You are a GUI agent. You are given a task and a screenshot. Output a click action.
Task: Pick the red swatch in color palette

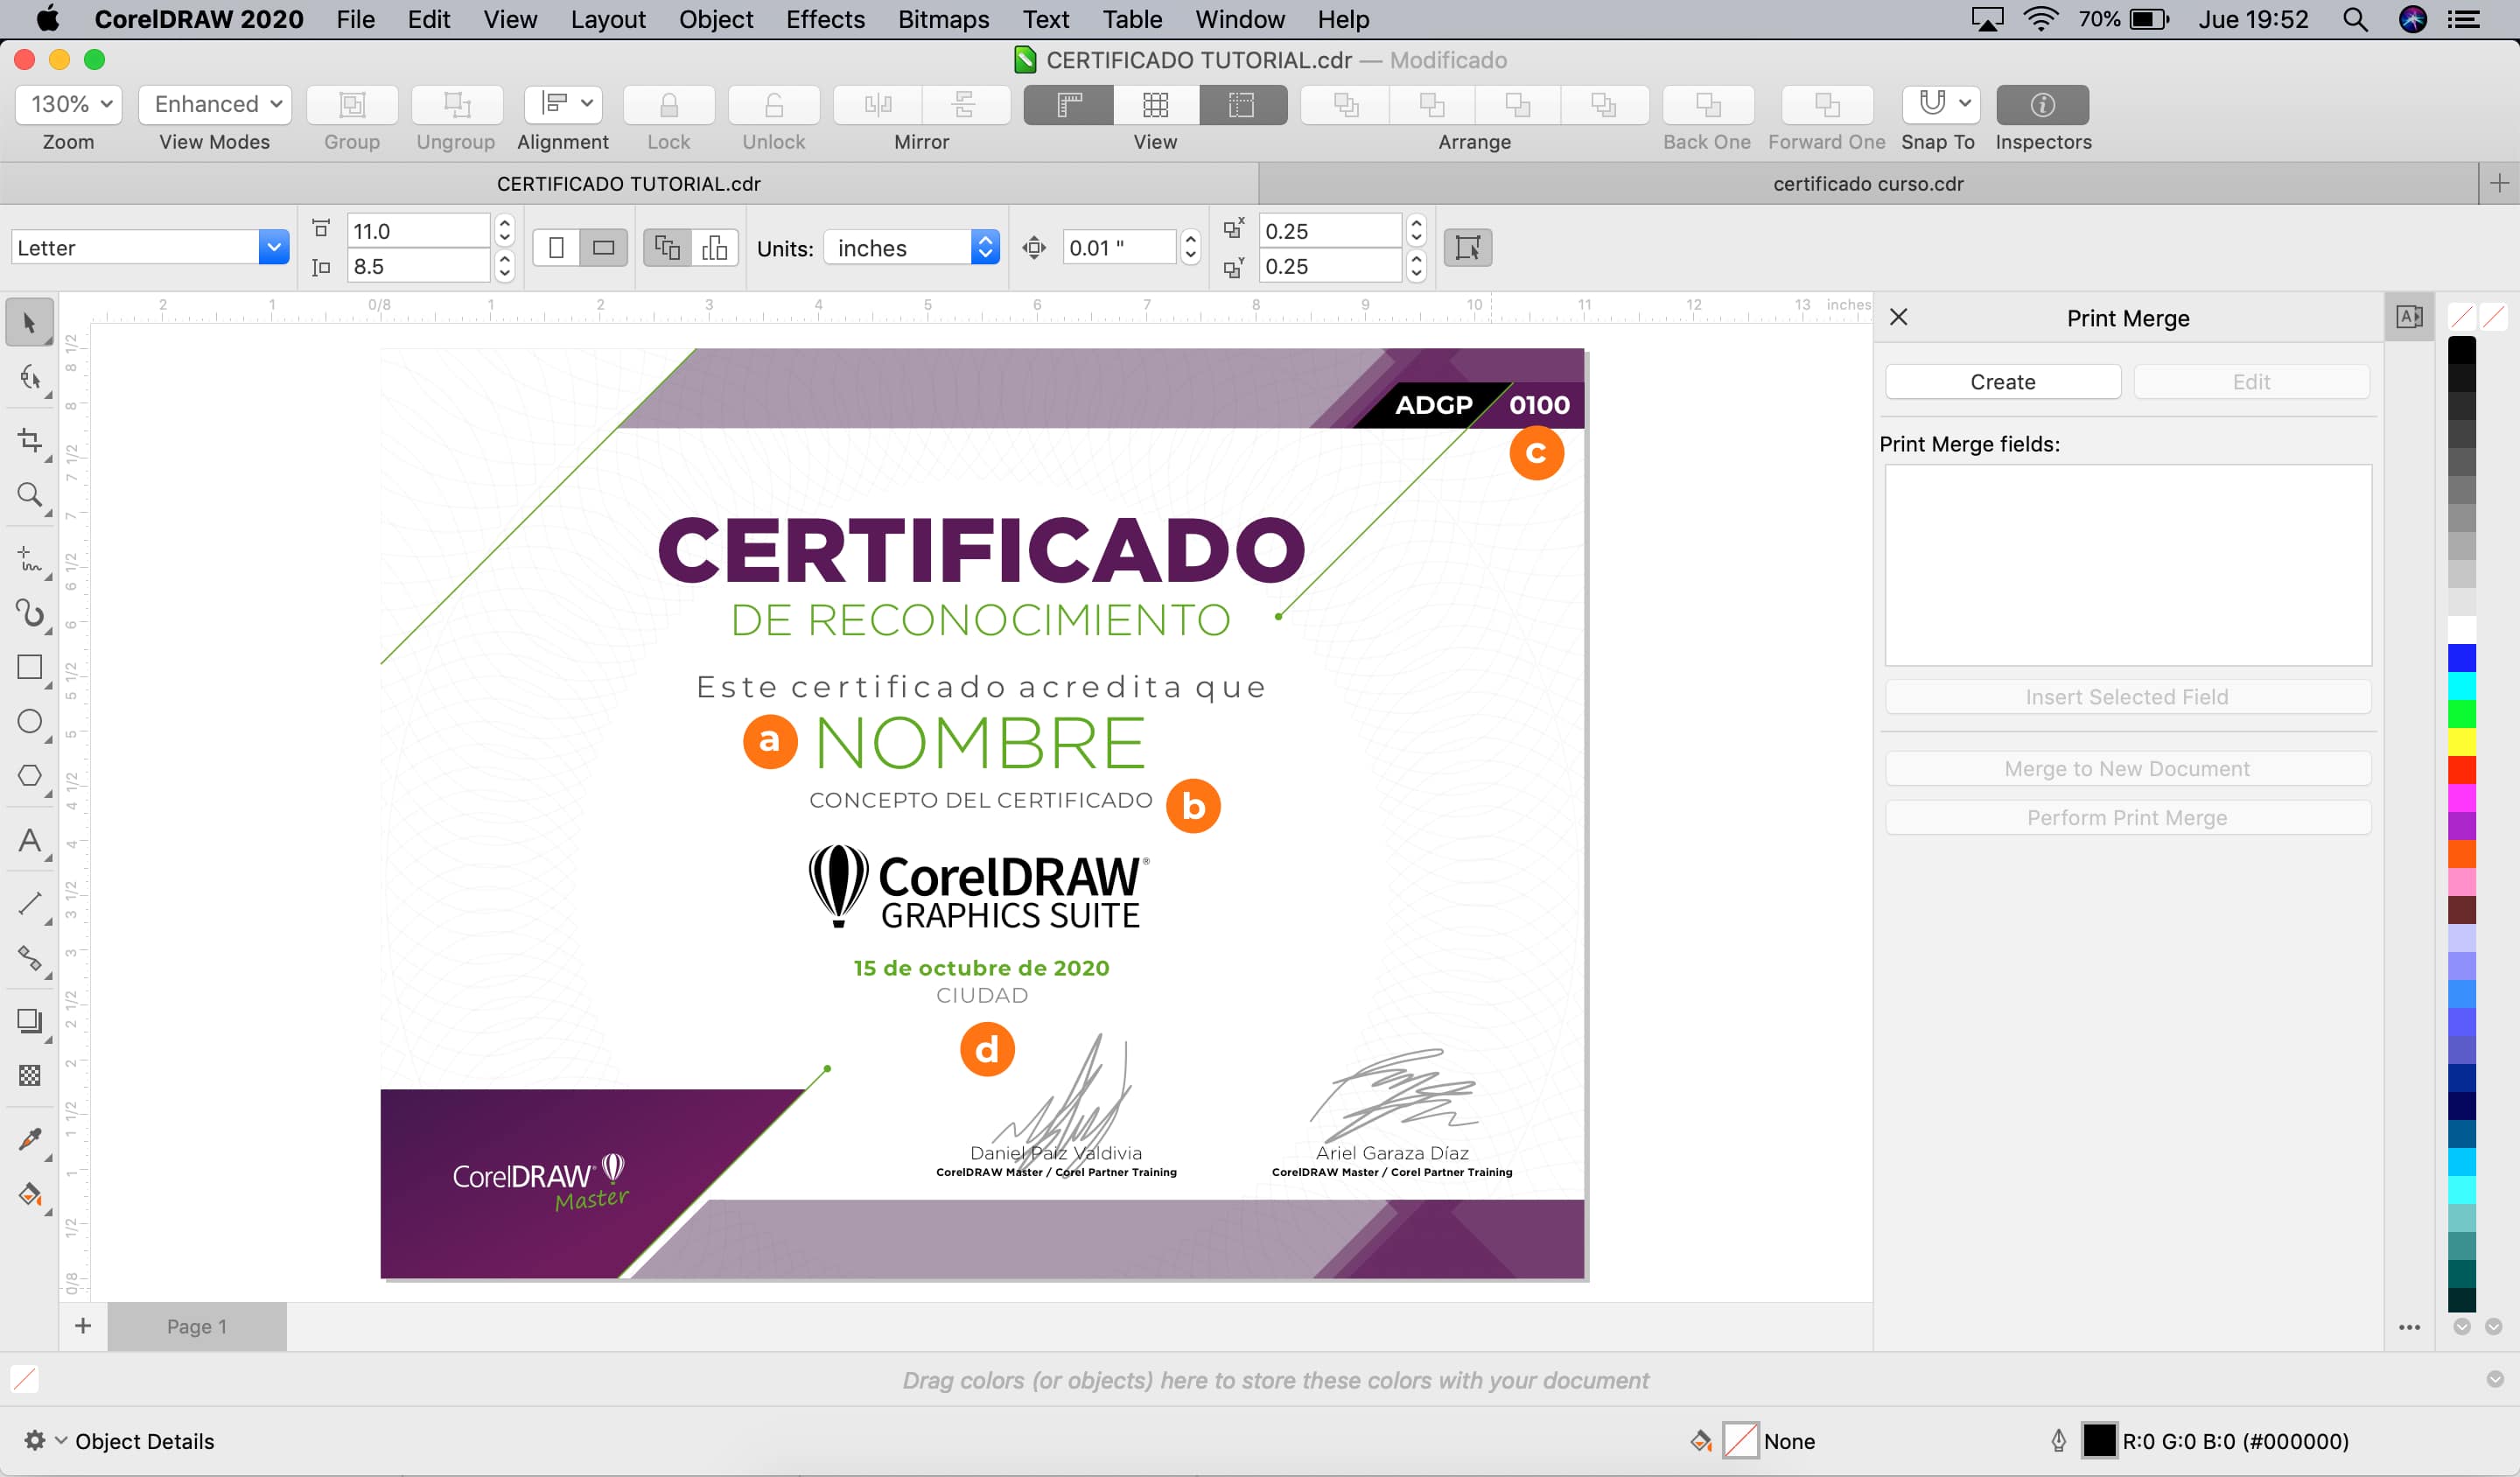pos(2461,769)
